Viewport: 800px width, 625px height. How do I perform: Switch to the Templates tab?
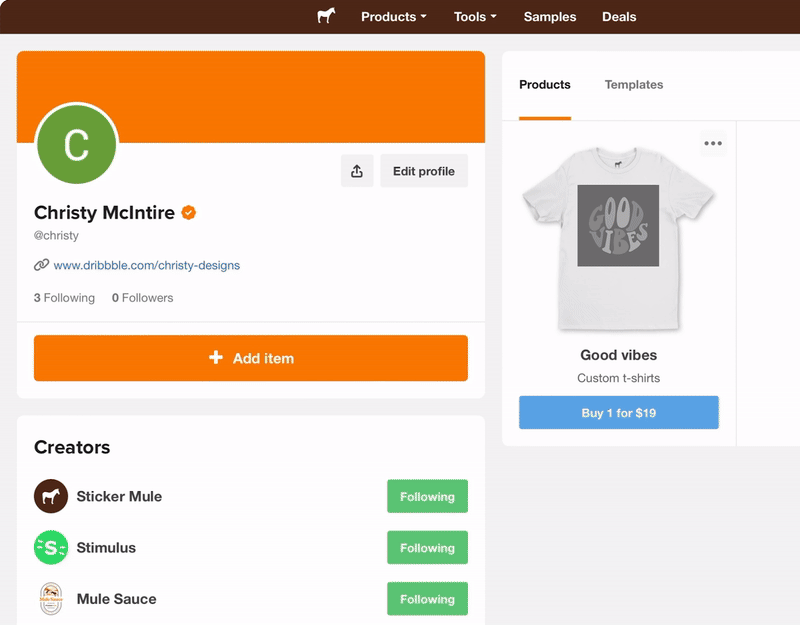pyautogui.click(x=633, y=85)
